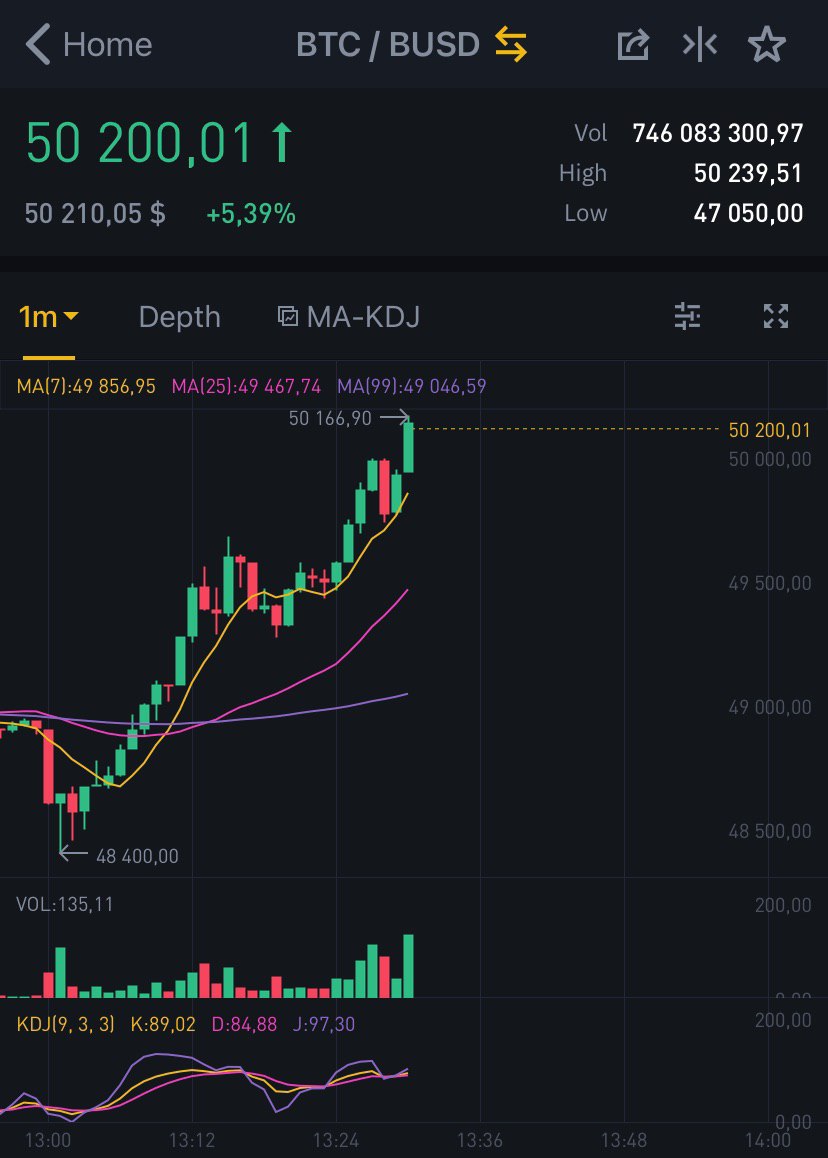Viewport: 828px width, 1158px height.
Task: Tap the 13:24 time axis label
Action: point(336,1140)
